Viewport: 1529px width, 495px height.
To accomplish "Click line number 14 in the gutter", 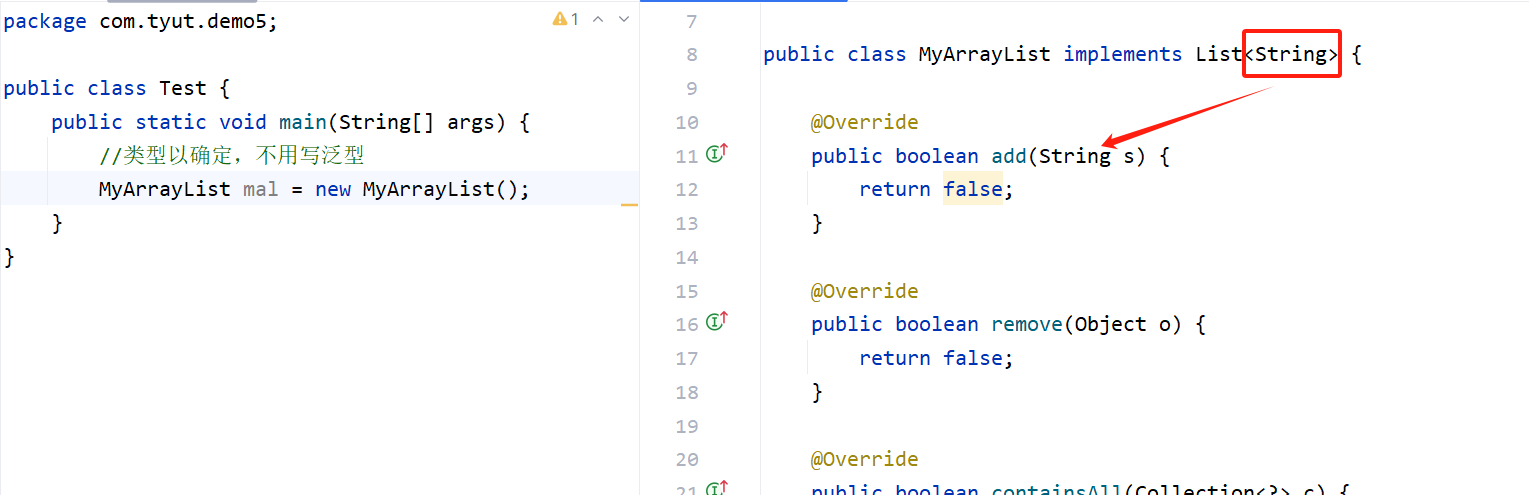I will (686, 257).
